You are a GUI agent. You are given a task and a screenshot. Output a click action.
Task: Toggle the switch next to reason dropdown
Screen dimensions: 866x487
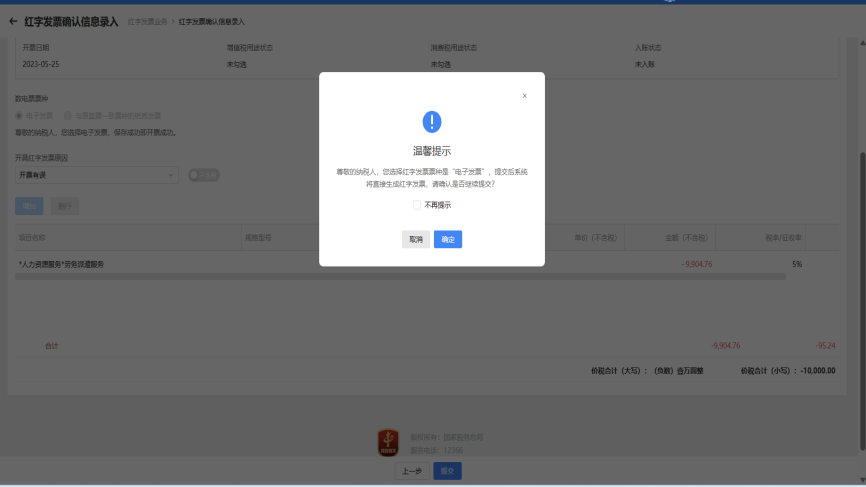pyautogui.click(x=203, y=175)
